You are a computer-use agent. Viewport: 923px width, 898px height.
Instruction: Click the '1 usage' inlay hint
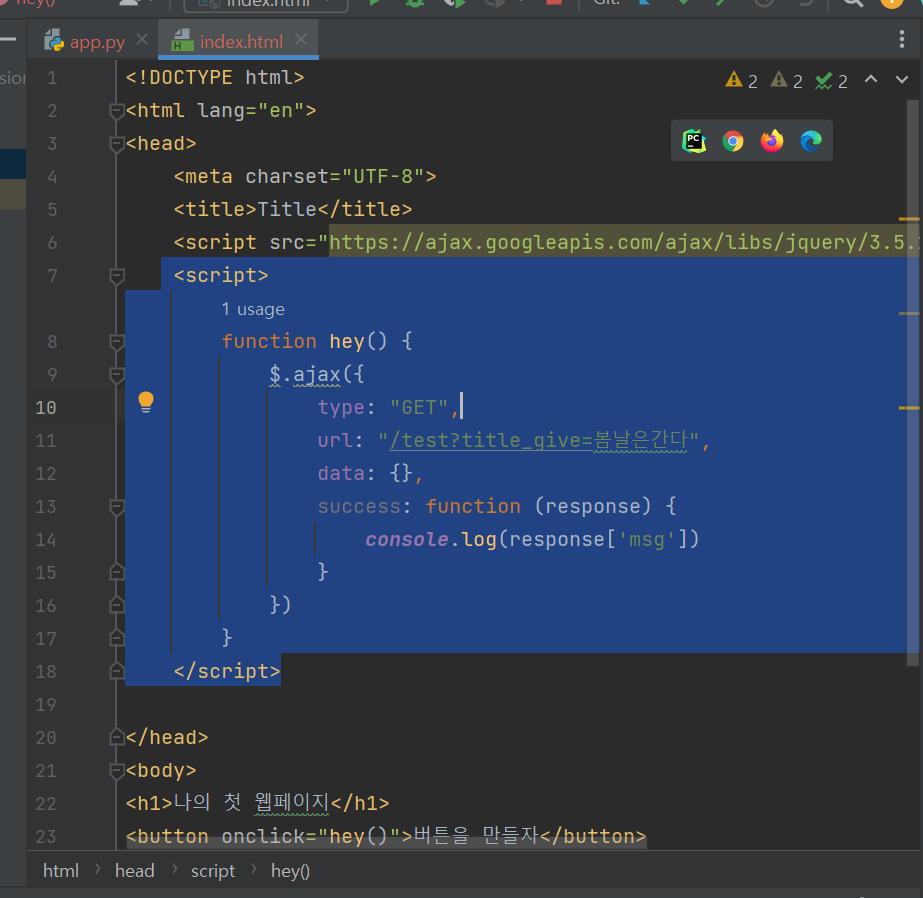pyautogui.click(x=253, y=309)
